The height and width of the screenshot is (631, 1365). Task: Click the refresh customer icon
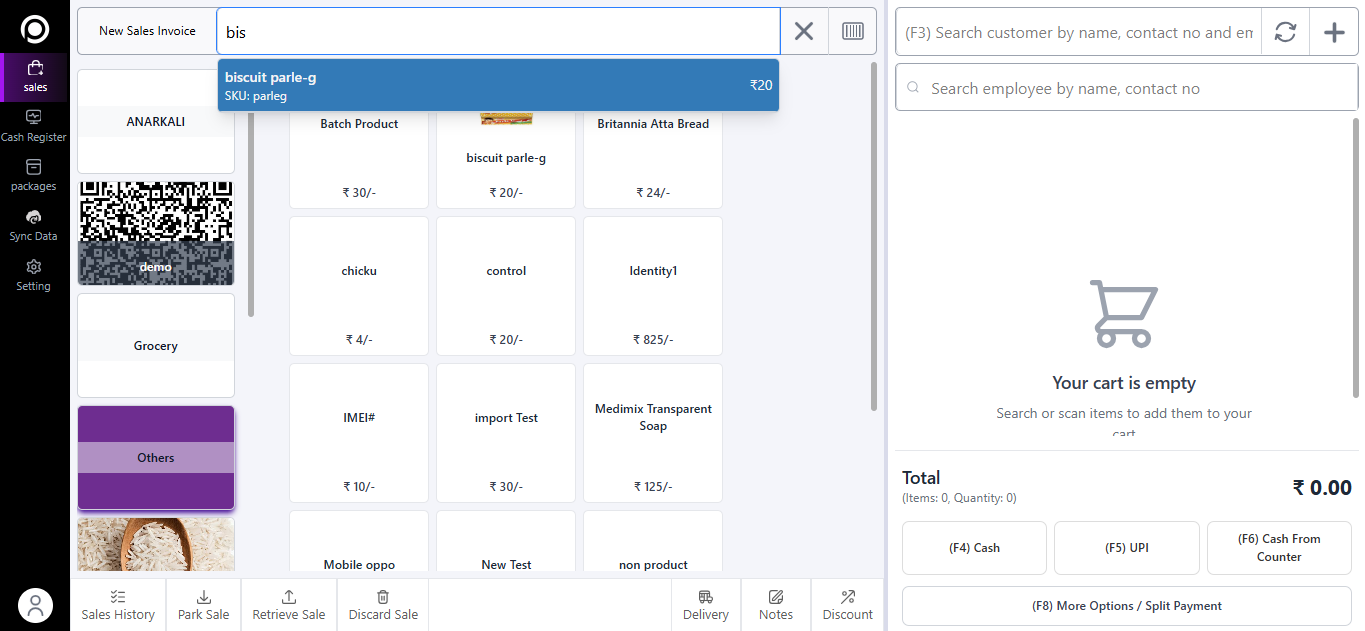pos(1285,32)
